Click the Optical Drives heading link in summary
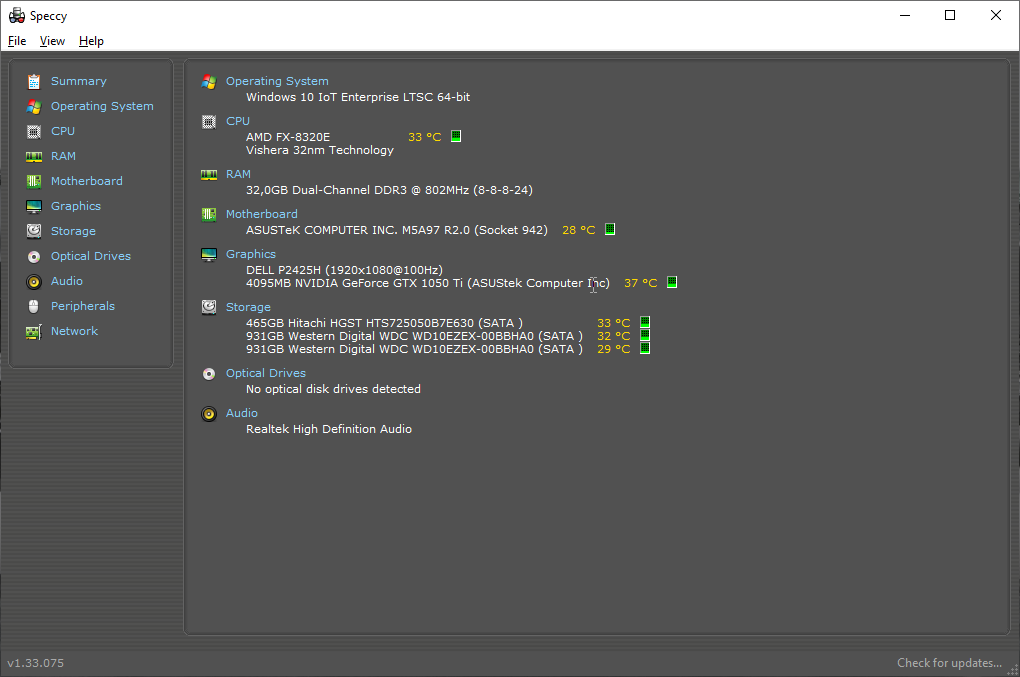The width and height of the screenshot is (1020, 677). pos(265,373)
